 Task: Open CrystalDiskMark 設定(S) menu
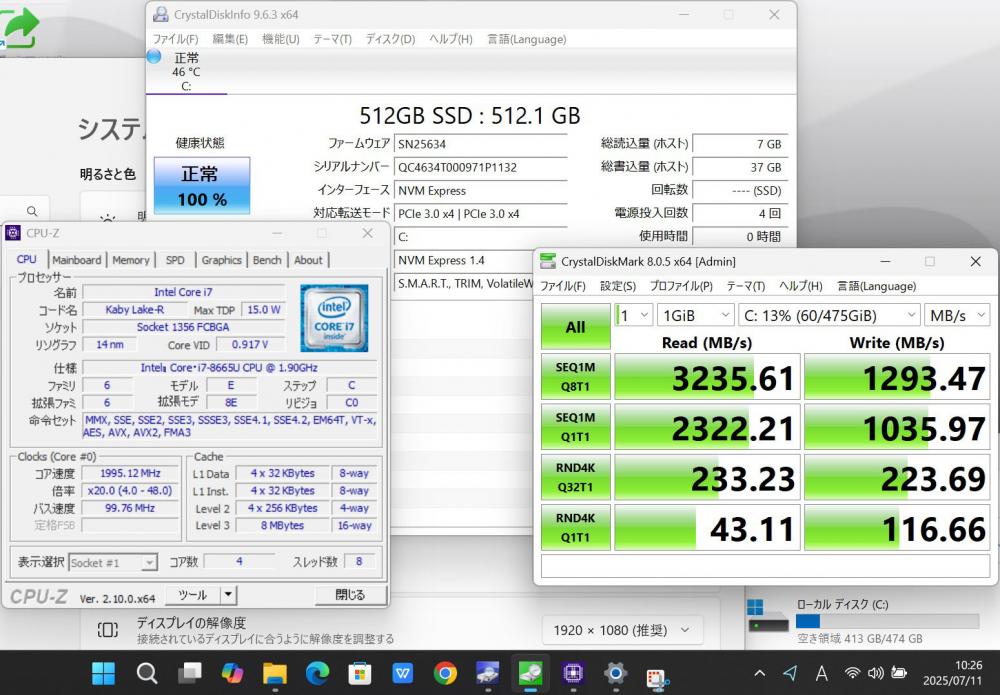pyautogui.click(x=618, y=286)
